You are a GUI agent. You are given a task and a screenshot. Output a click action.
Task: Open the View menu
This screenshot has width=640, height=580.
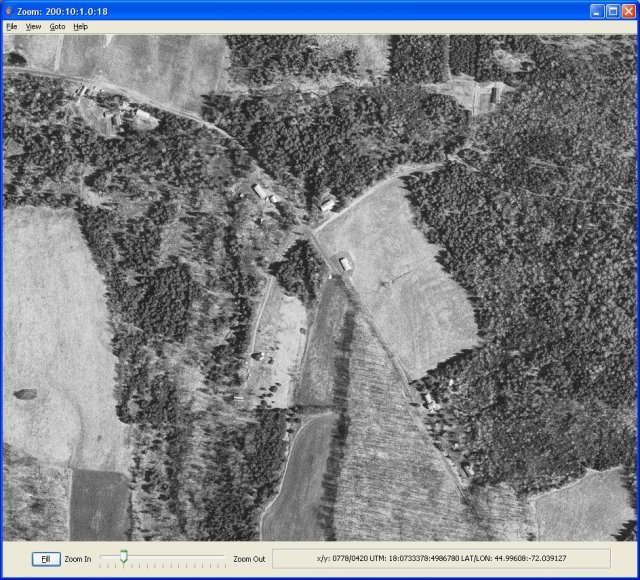pos(33,26)
